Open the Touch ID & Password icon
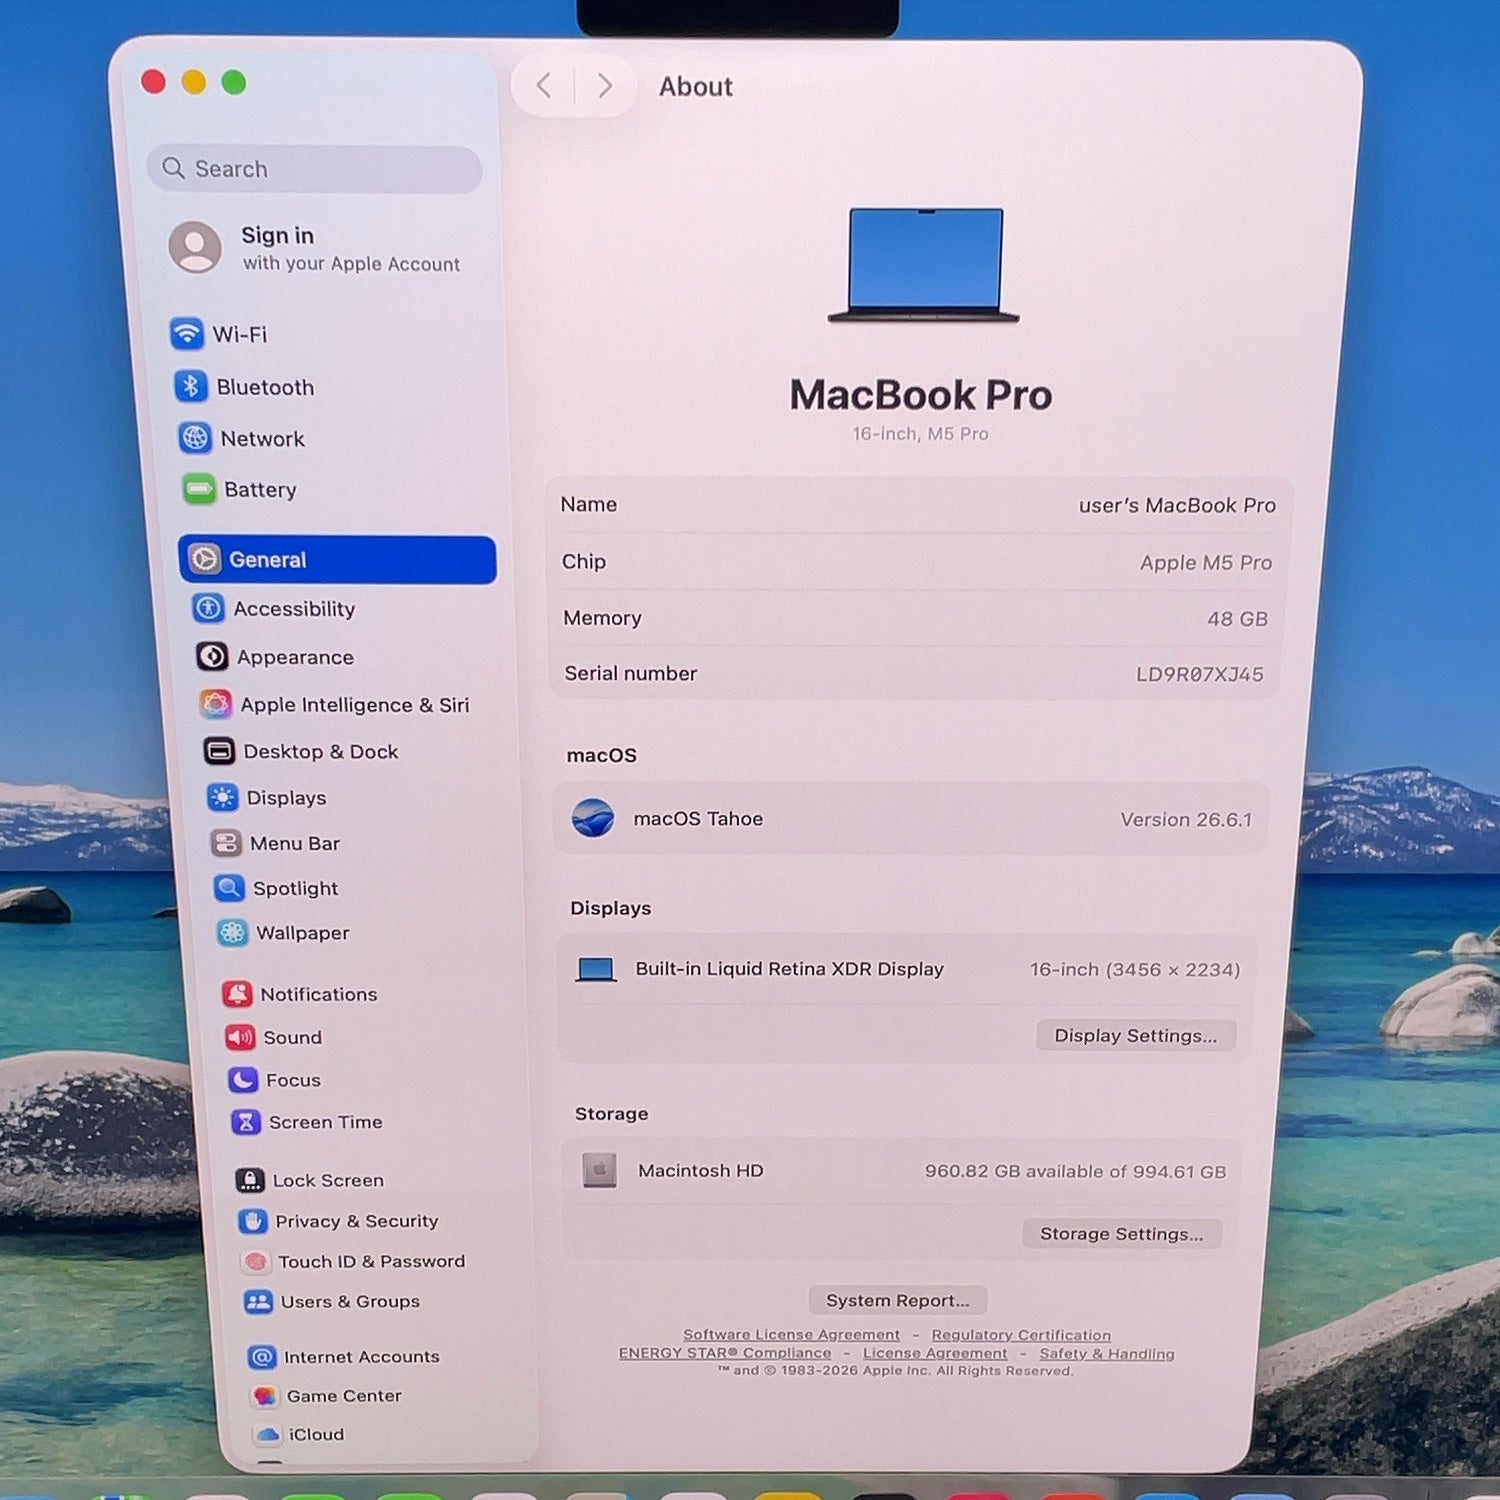 256,1261
